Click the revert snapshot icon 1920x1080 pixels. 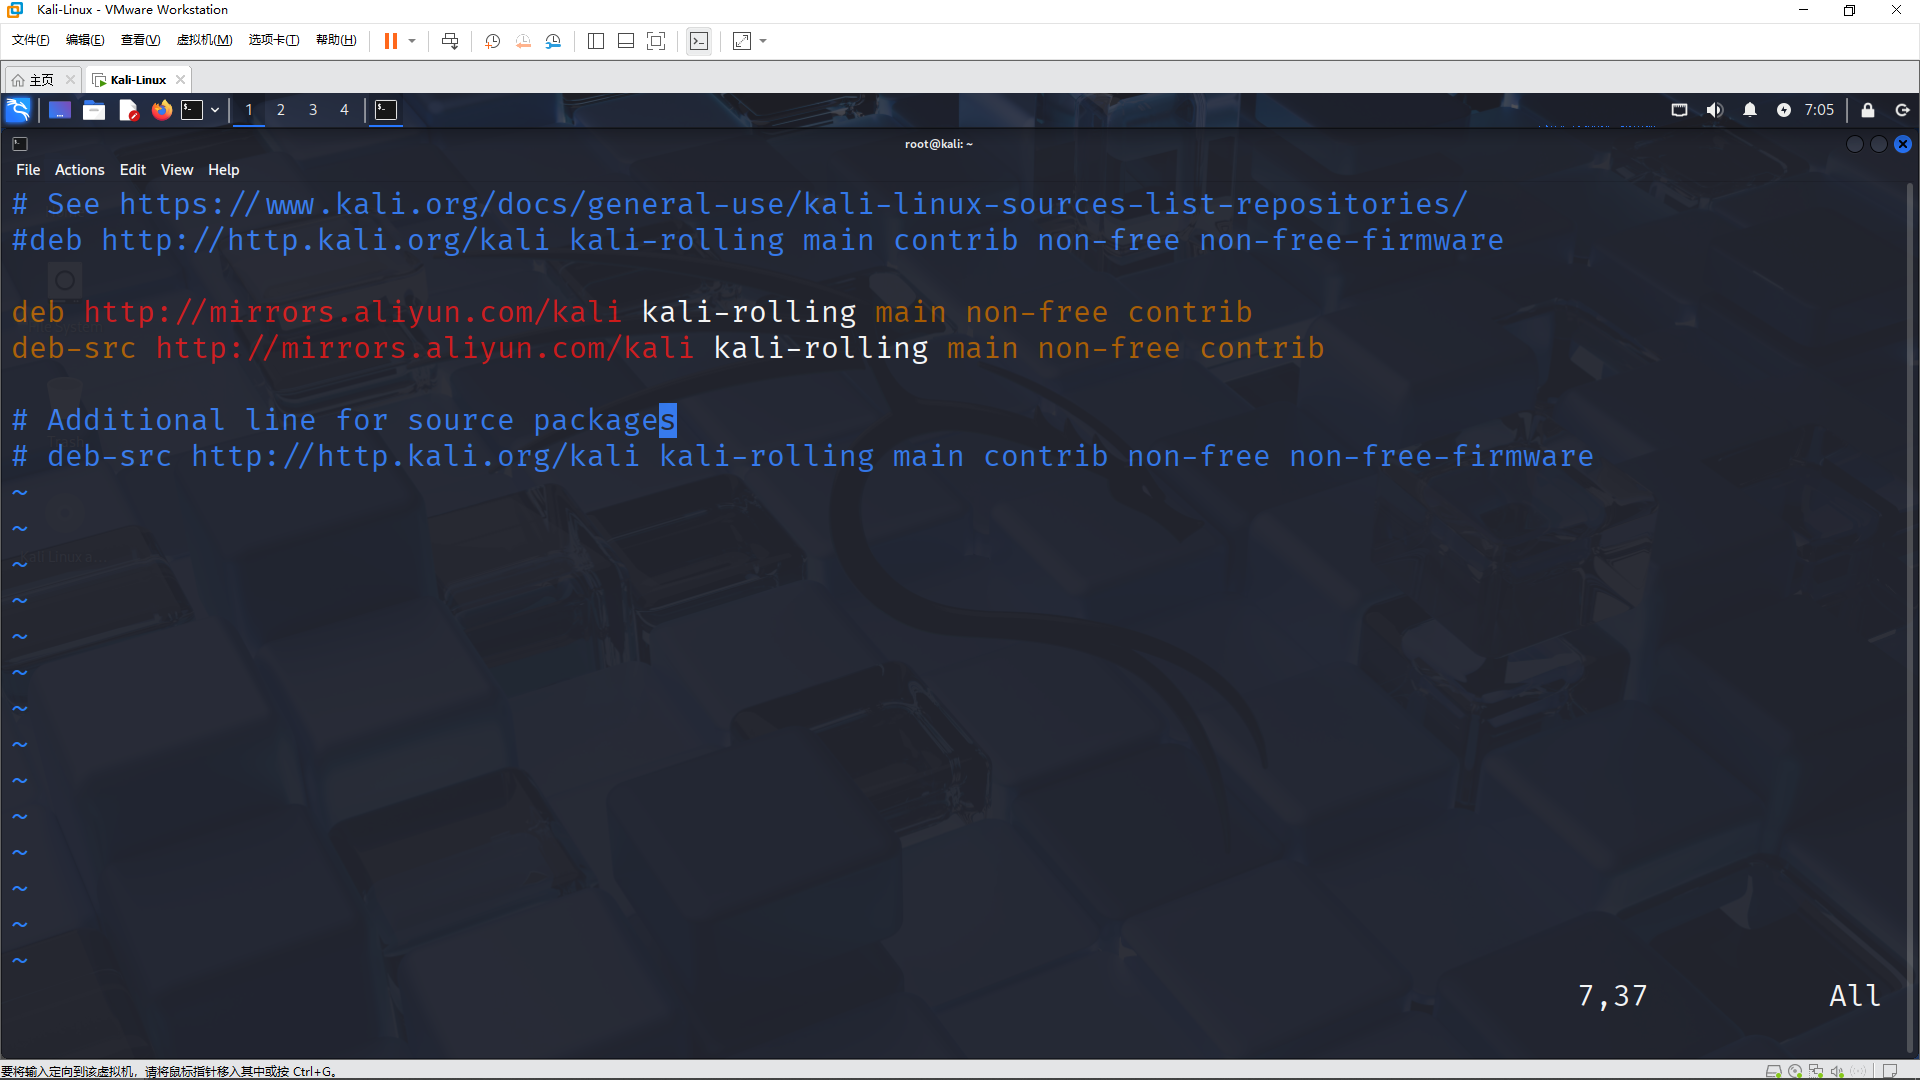point(523,41)
